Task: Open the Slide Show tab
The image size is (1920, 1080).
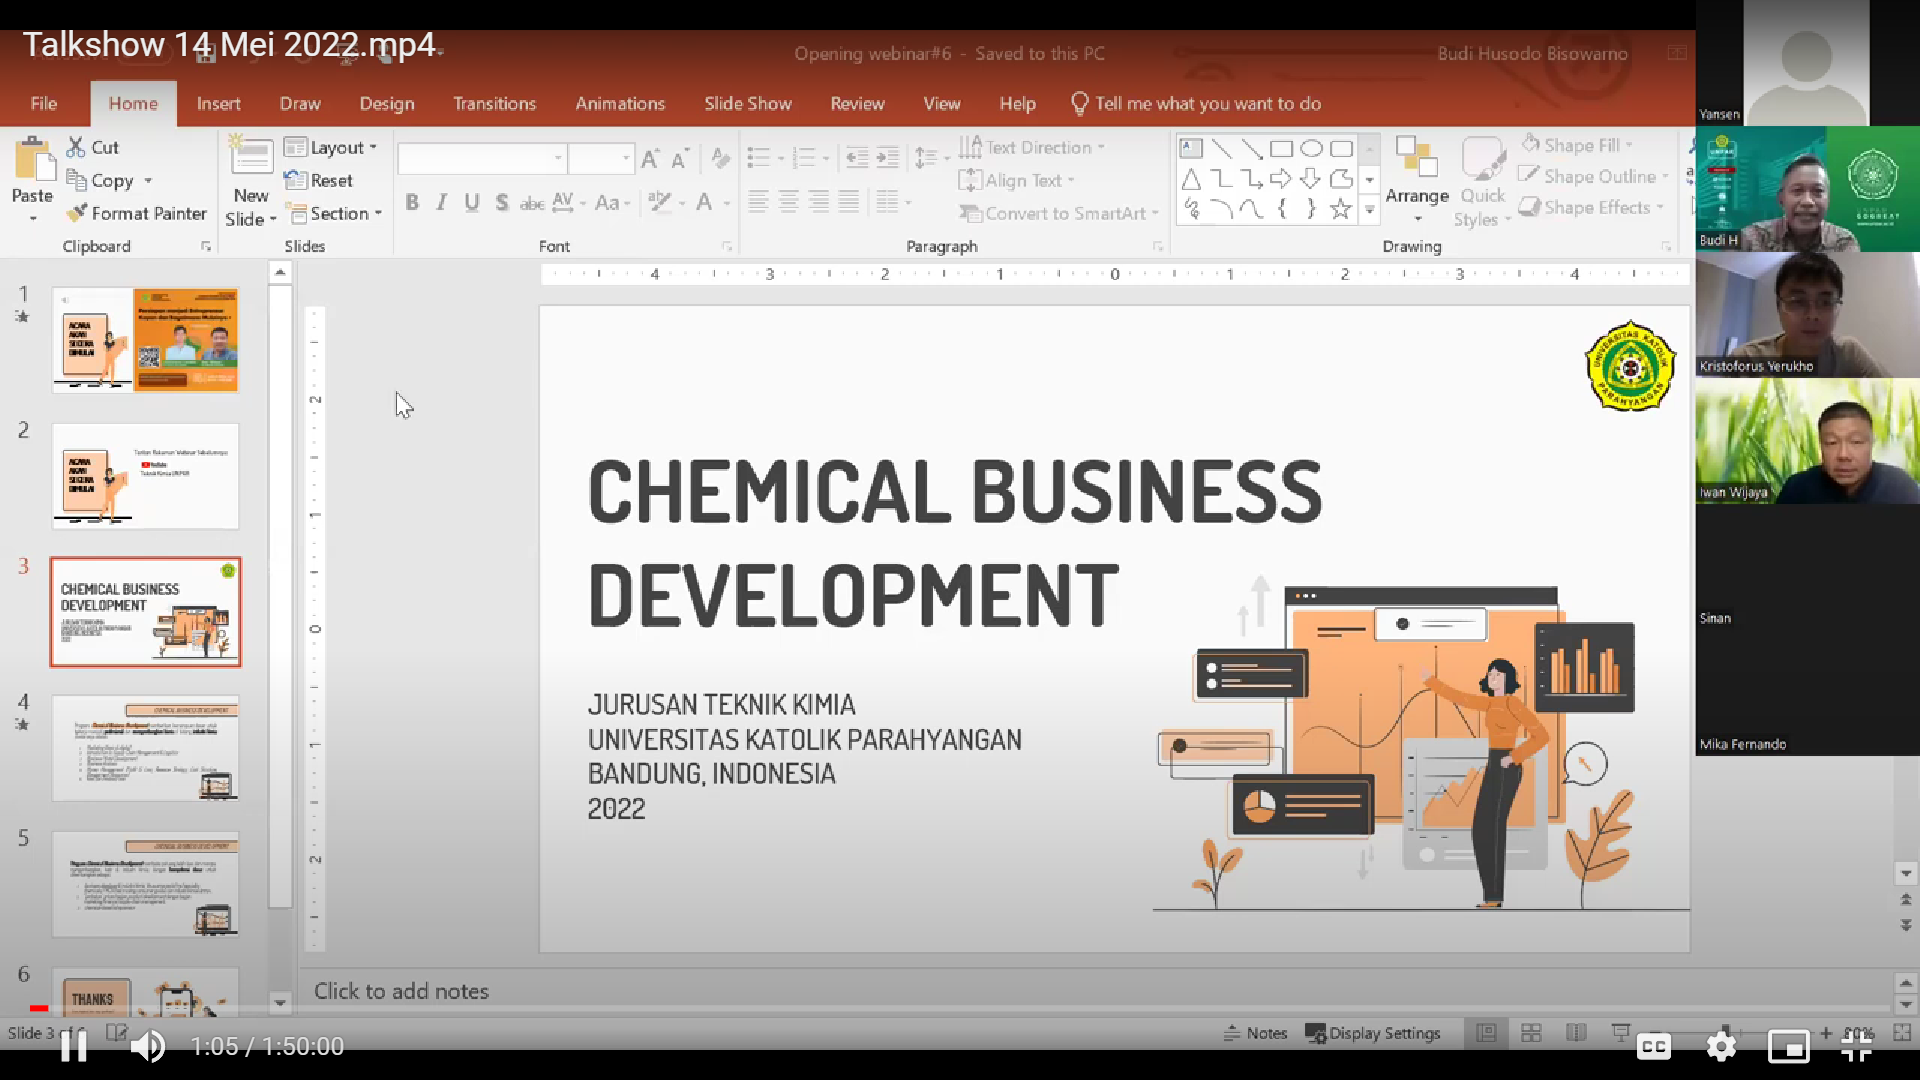Action: point(747,103)
